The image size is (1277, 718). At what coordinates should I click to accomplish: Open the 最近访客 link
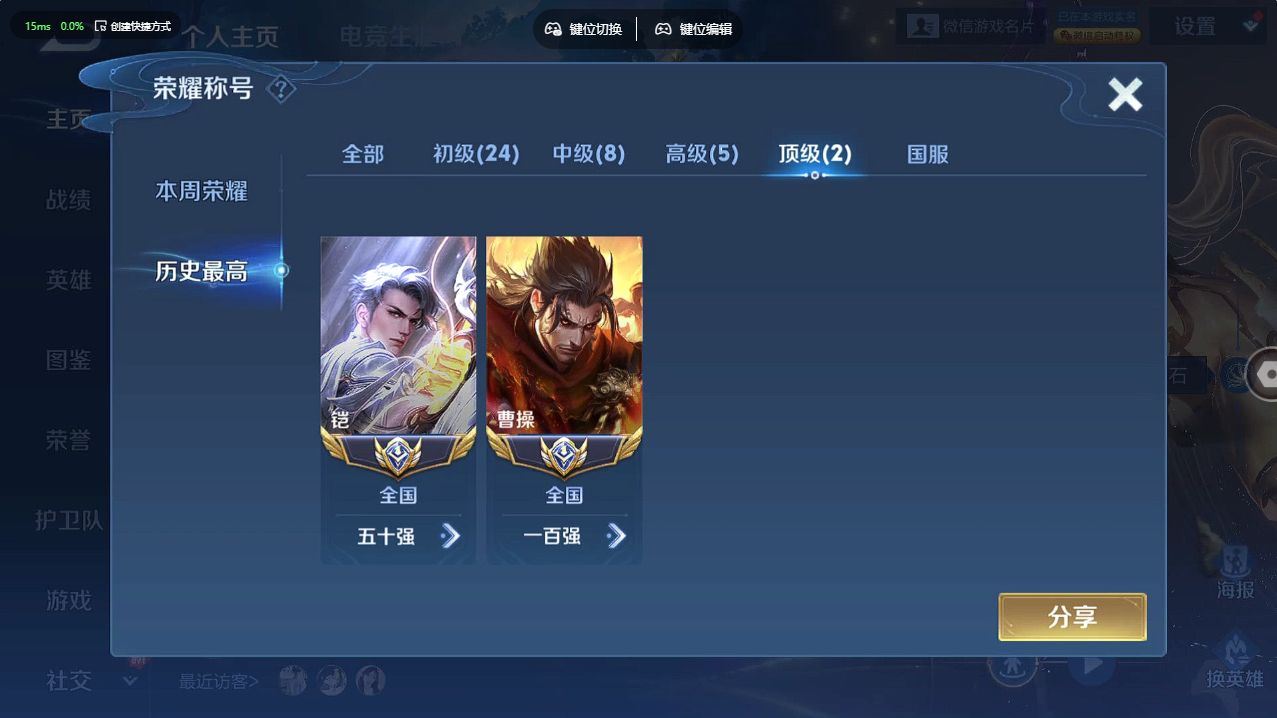coord(219,682)
